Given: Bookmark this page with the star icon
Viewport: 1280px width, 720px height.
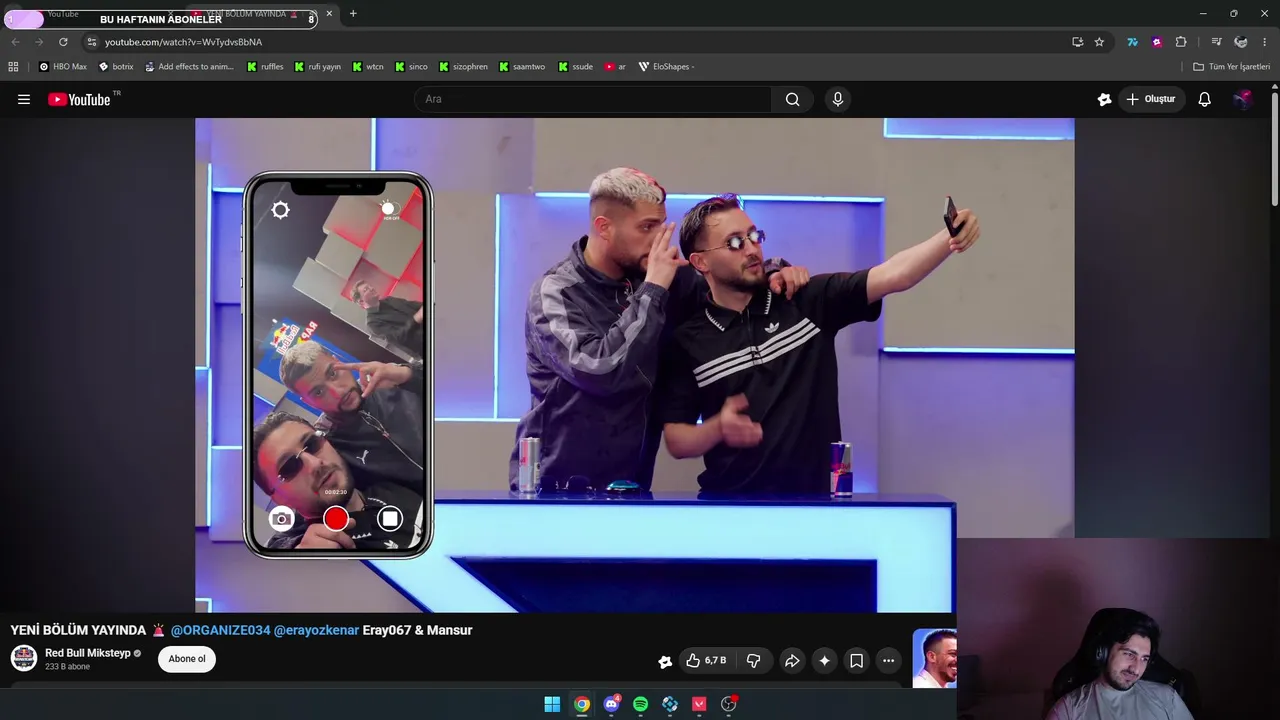Looking at the screenshot, I should coord(1099,42).
